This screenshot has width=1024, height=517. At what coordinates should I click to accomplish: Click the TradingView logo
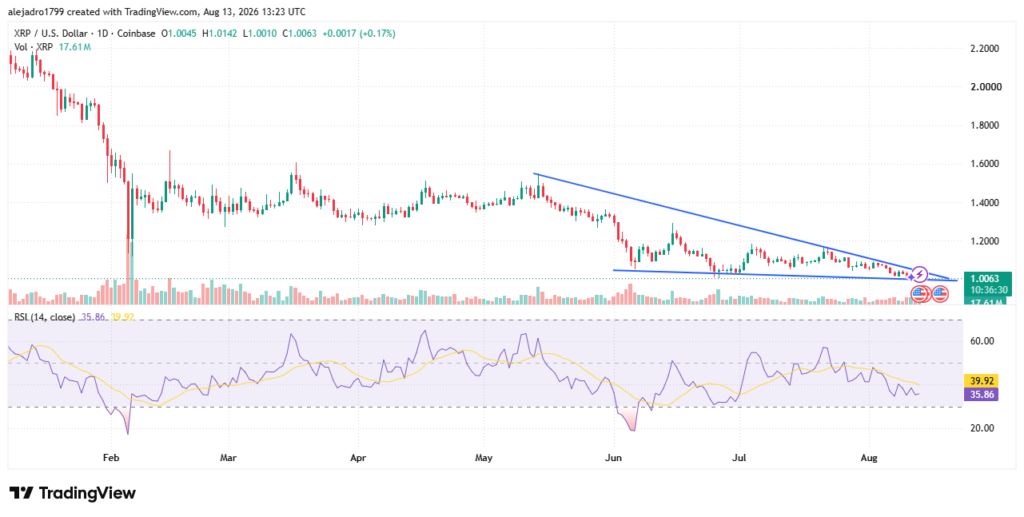72,493
